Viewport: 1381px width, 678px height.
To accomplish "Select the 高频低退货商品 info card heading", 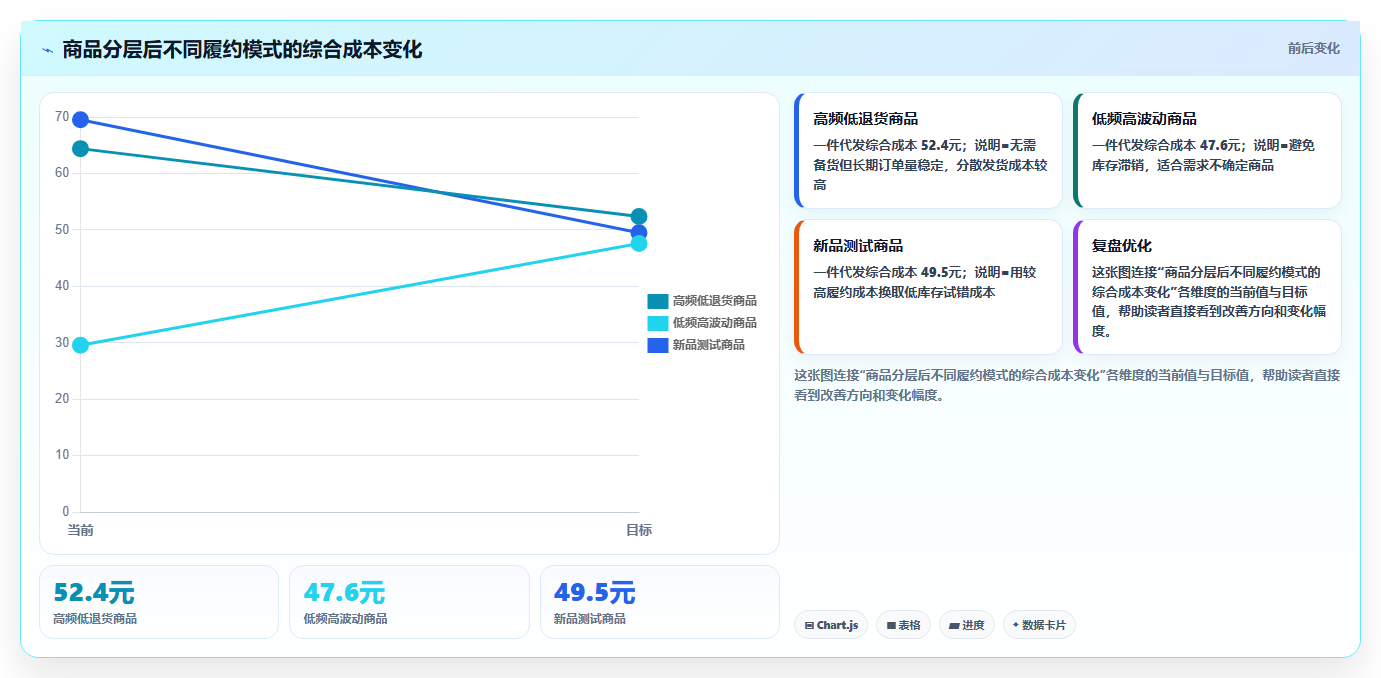I will [865, 119].
